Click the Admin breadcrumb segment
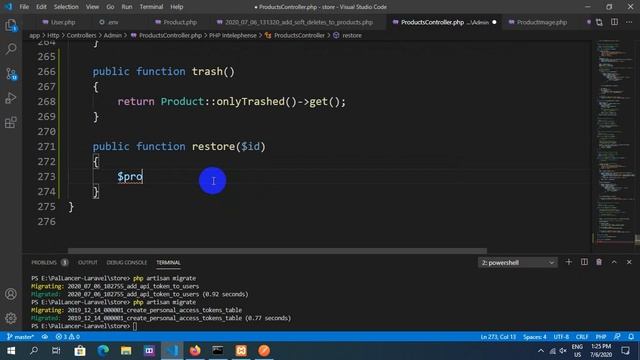The width and height of the screenshot is (640, 360). [112, 36]
